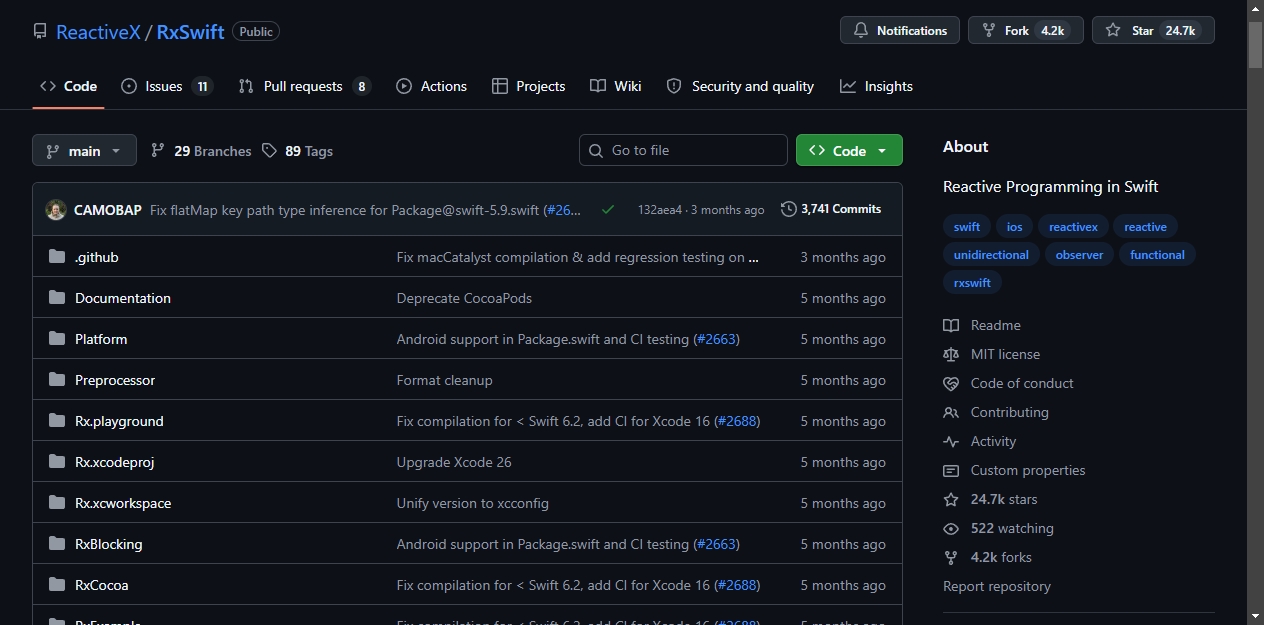Open commit message 'Deprecate CocoaPods'

point(464,298)
